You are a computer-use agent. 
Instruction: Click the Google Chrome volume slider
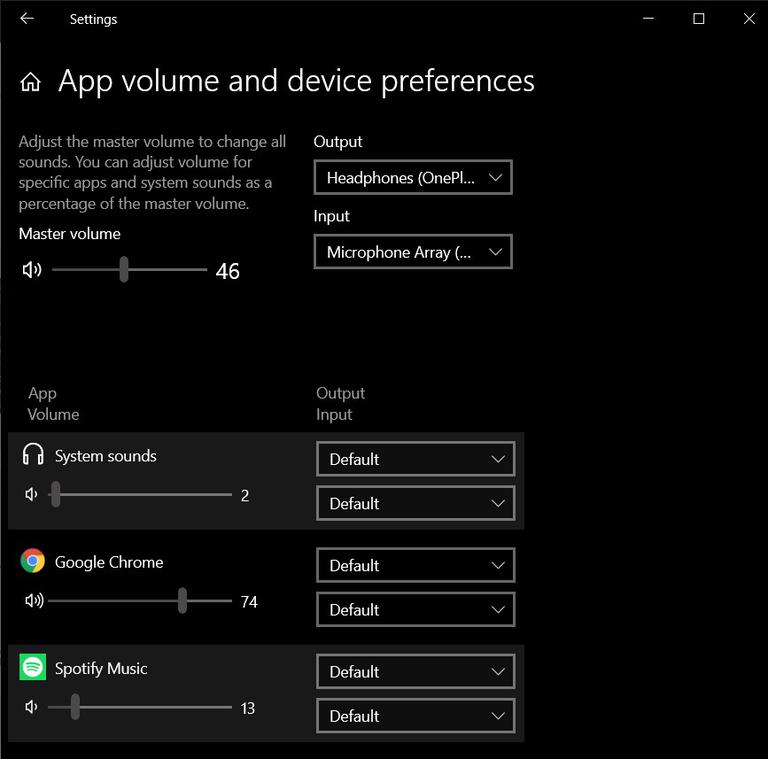[x=139, y=601]
